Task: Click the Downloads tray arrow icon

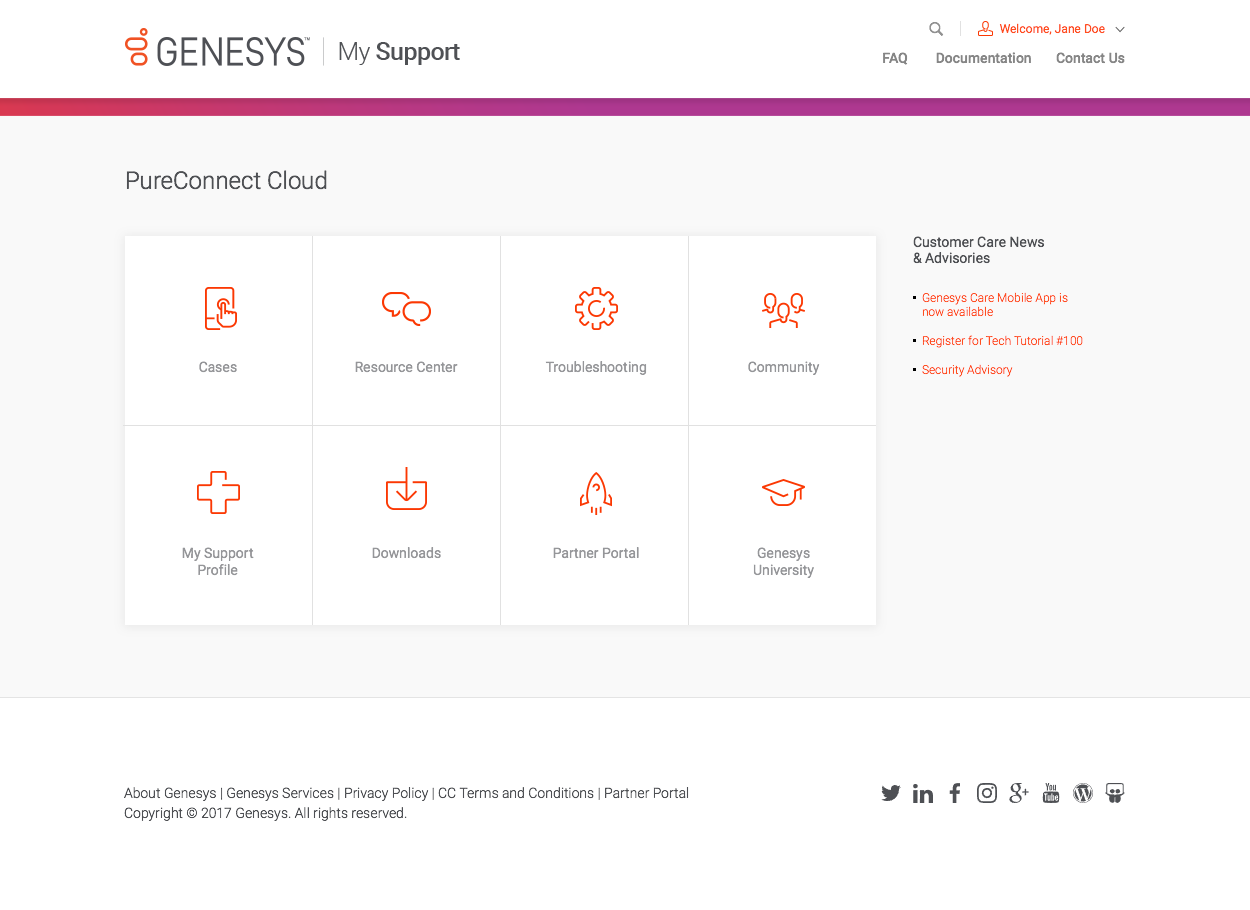Action: click(406, 489)
